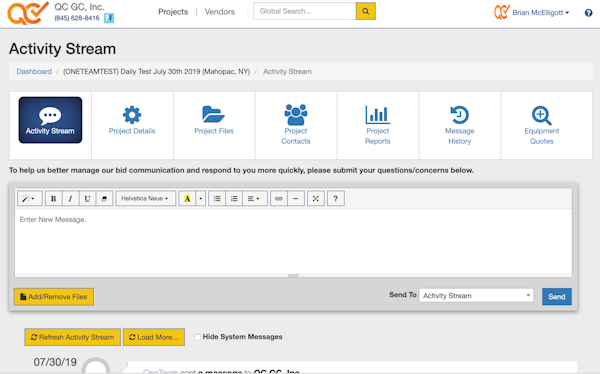Image resolution: width=600 pixels, height=374 pixels.
Task: Open the text color dropdown arrow
Action: click(201, 198)
